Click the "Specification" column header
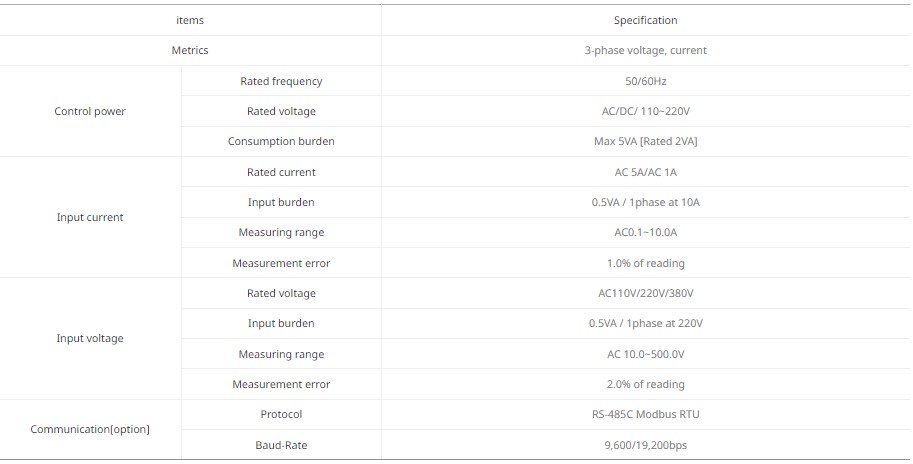The height and width of the screenshot is (464, 913). tap(645, 20)
